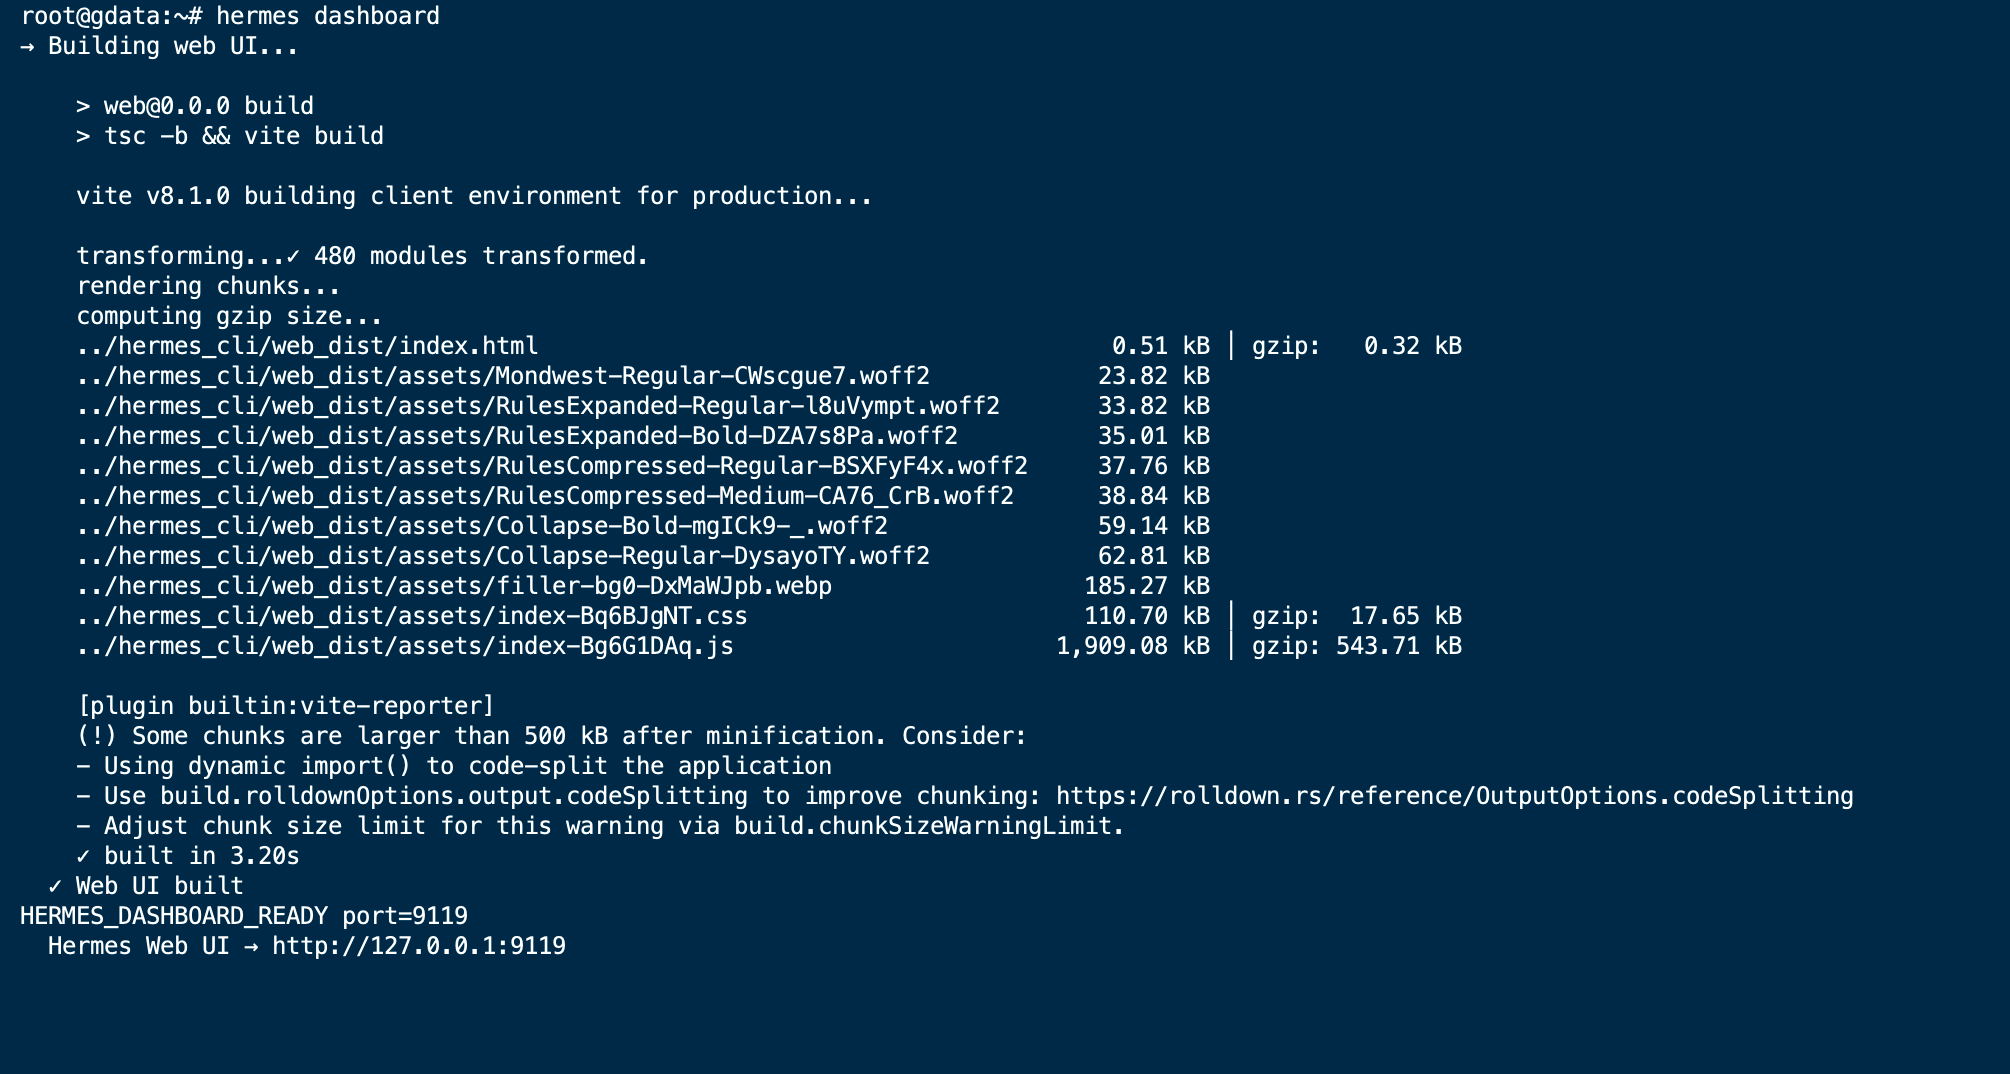Click the filler-bg0 webp file path

(454, 586)
